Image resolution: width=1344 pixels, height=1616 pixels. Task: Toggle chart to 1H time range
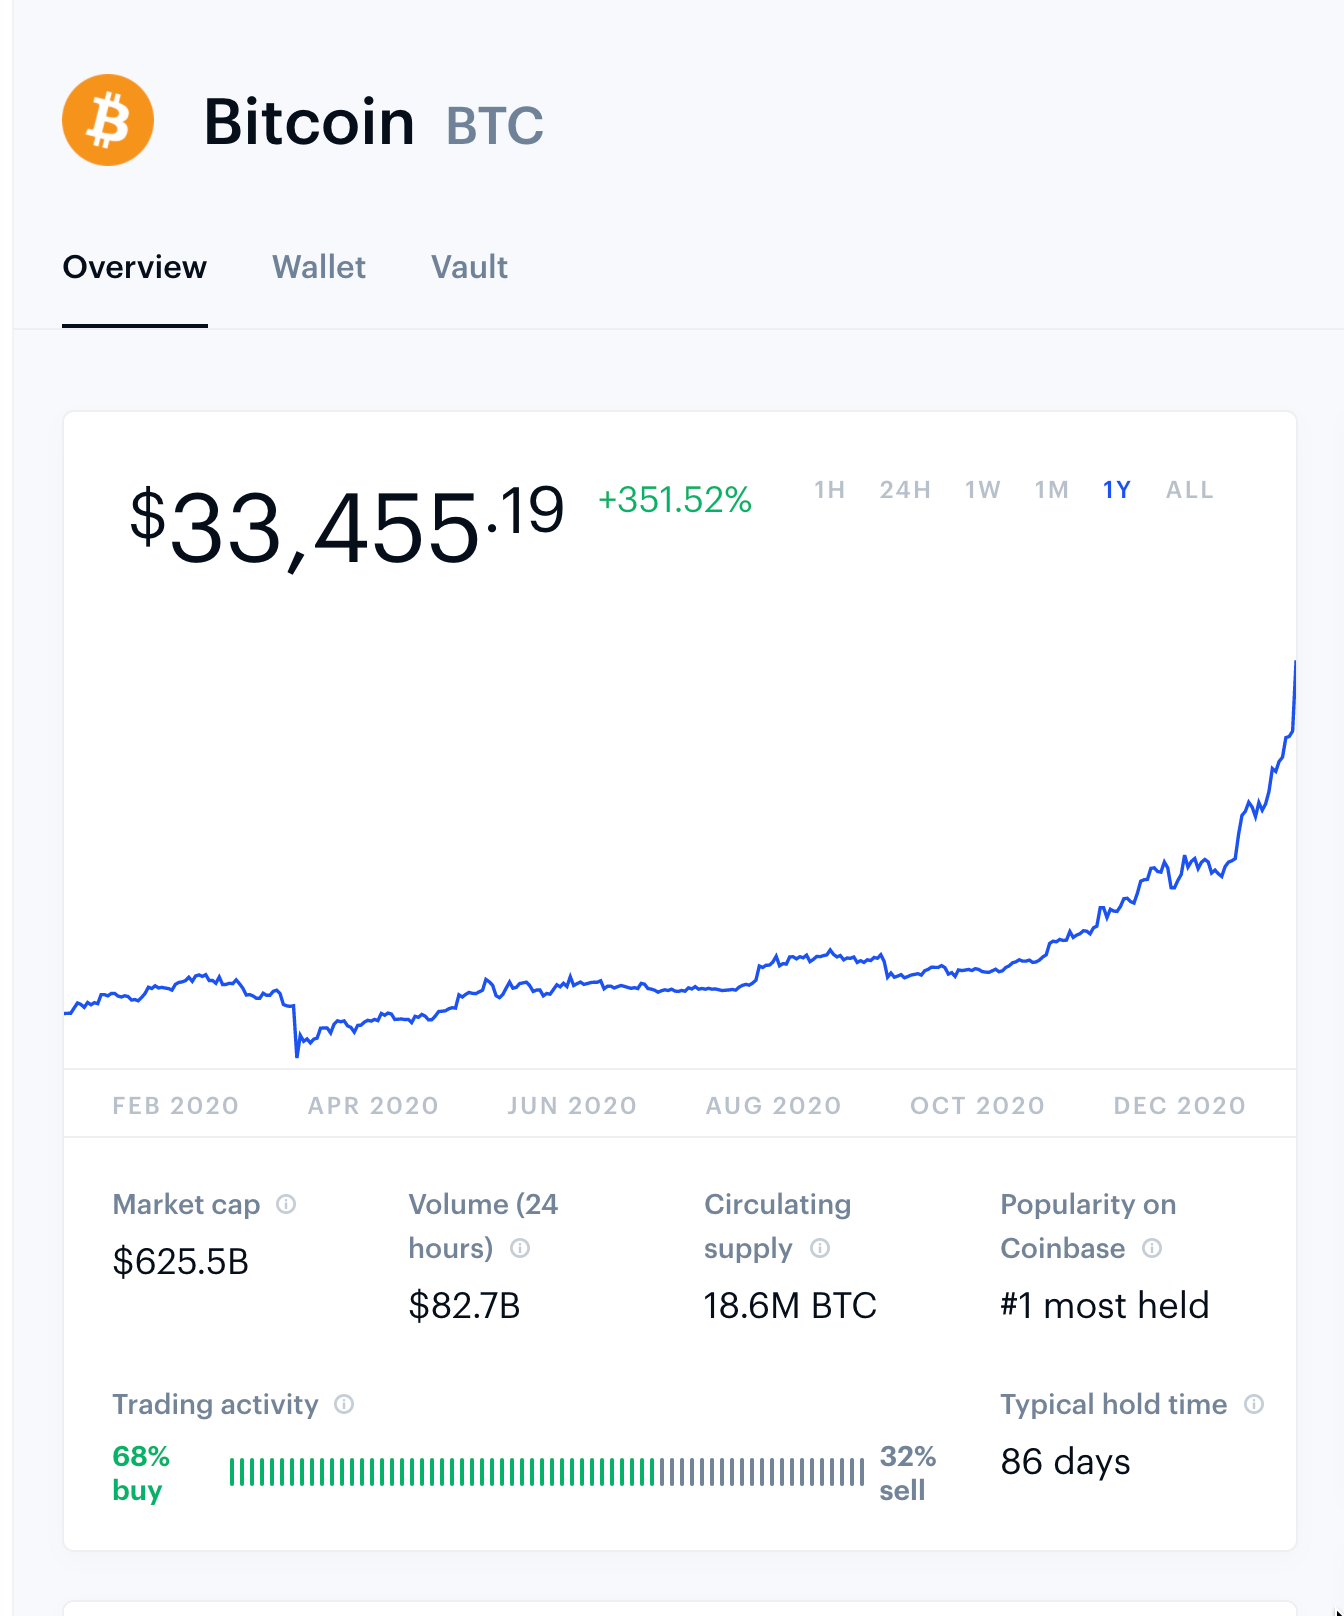pyautogui.click(x=829, y=490)
